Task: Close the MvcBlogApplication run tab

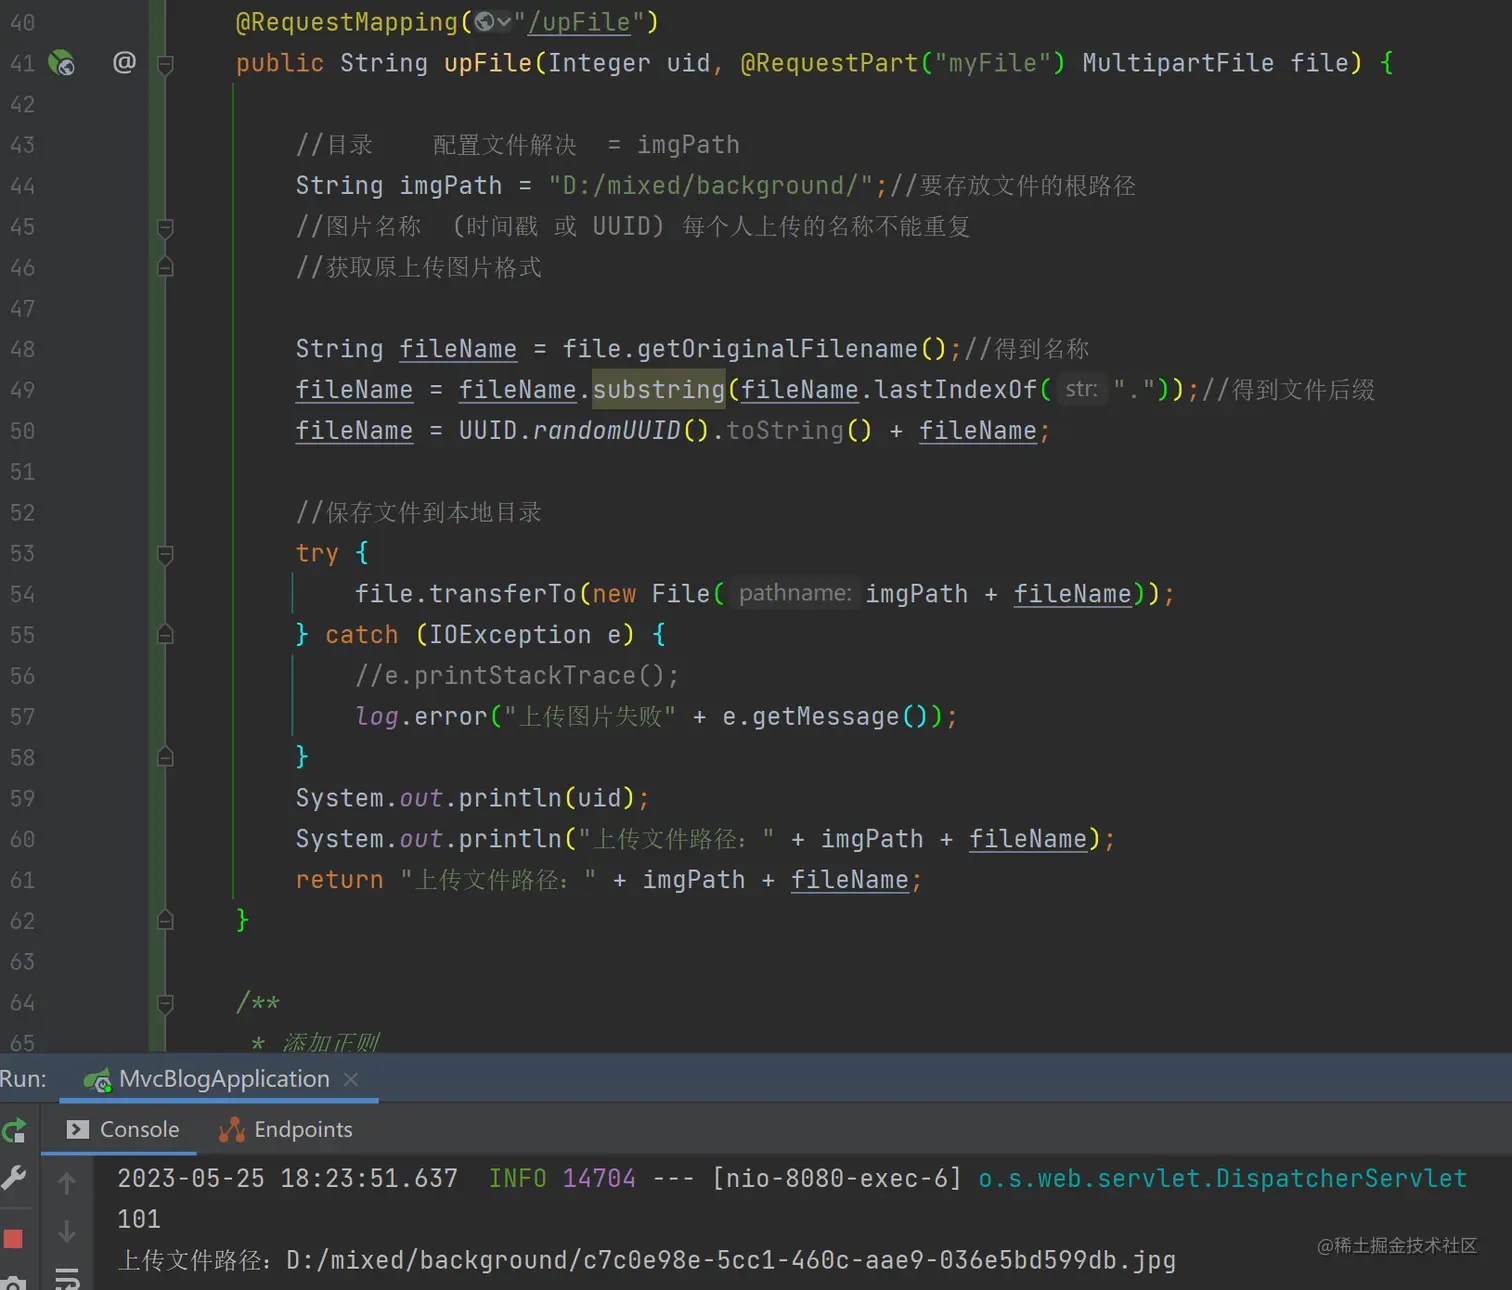Action: [351, 1079]
